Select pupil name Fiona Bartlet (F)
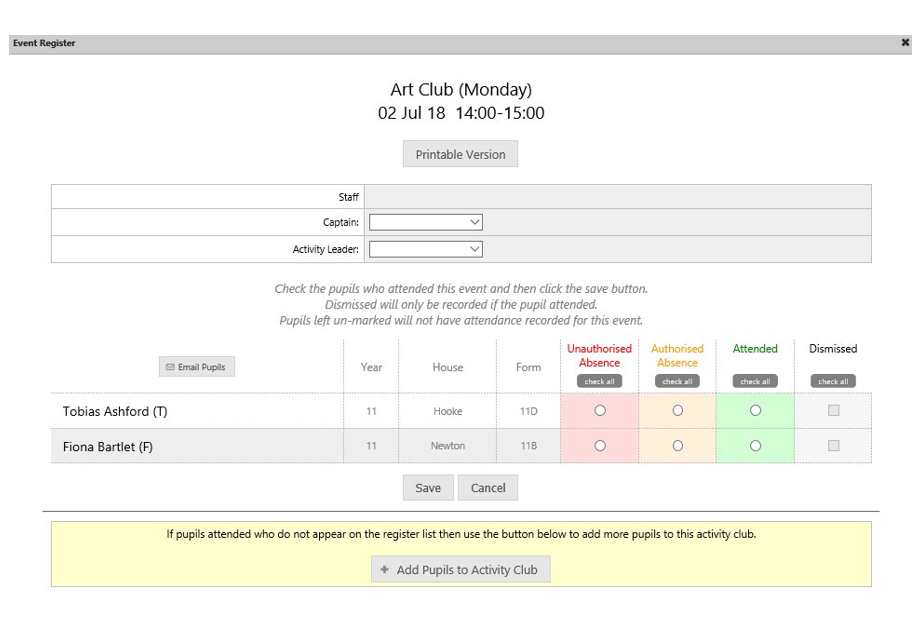Viewport: 920px width, 625px height. tap(108, 447)
